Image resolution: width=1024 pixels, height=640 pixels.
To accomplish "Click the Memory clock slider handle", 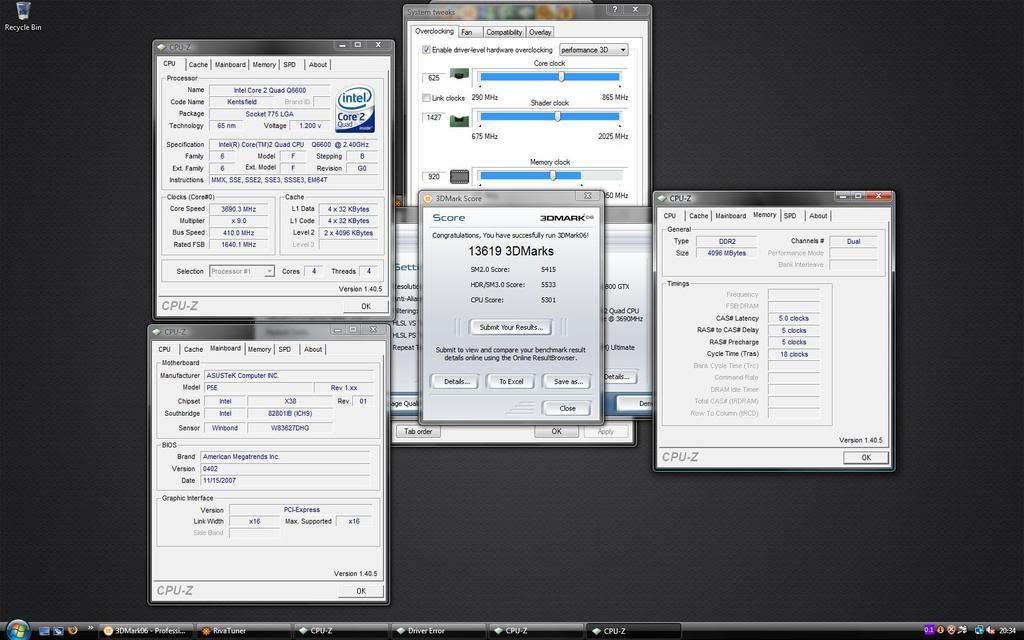I will [x=552, y=175].
